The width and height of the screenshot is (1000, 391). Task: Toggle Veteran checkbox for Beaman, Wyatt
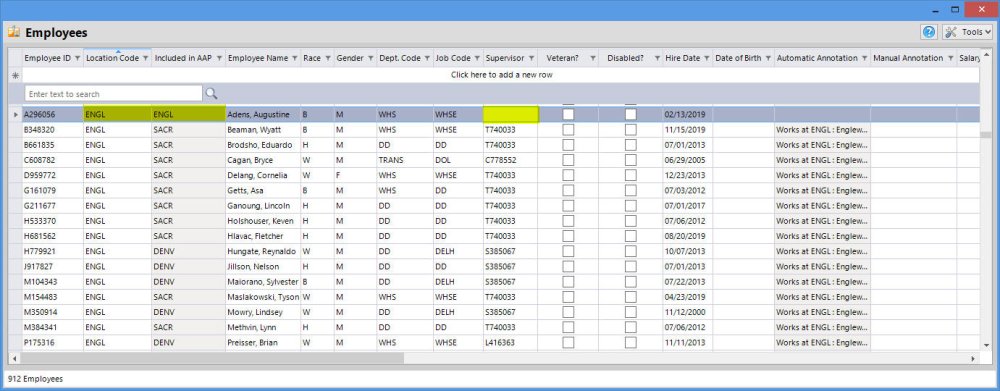[568, 129]
